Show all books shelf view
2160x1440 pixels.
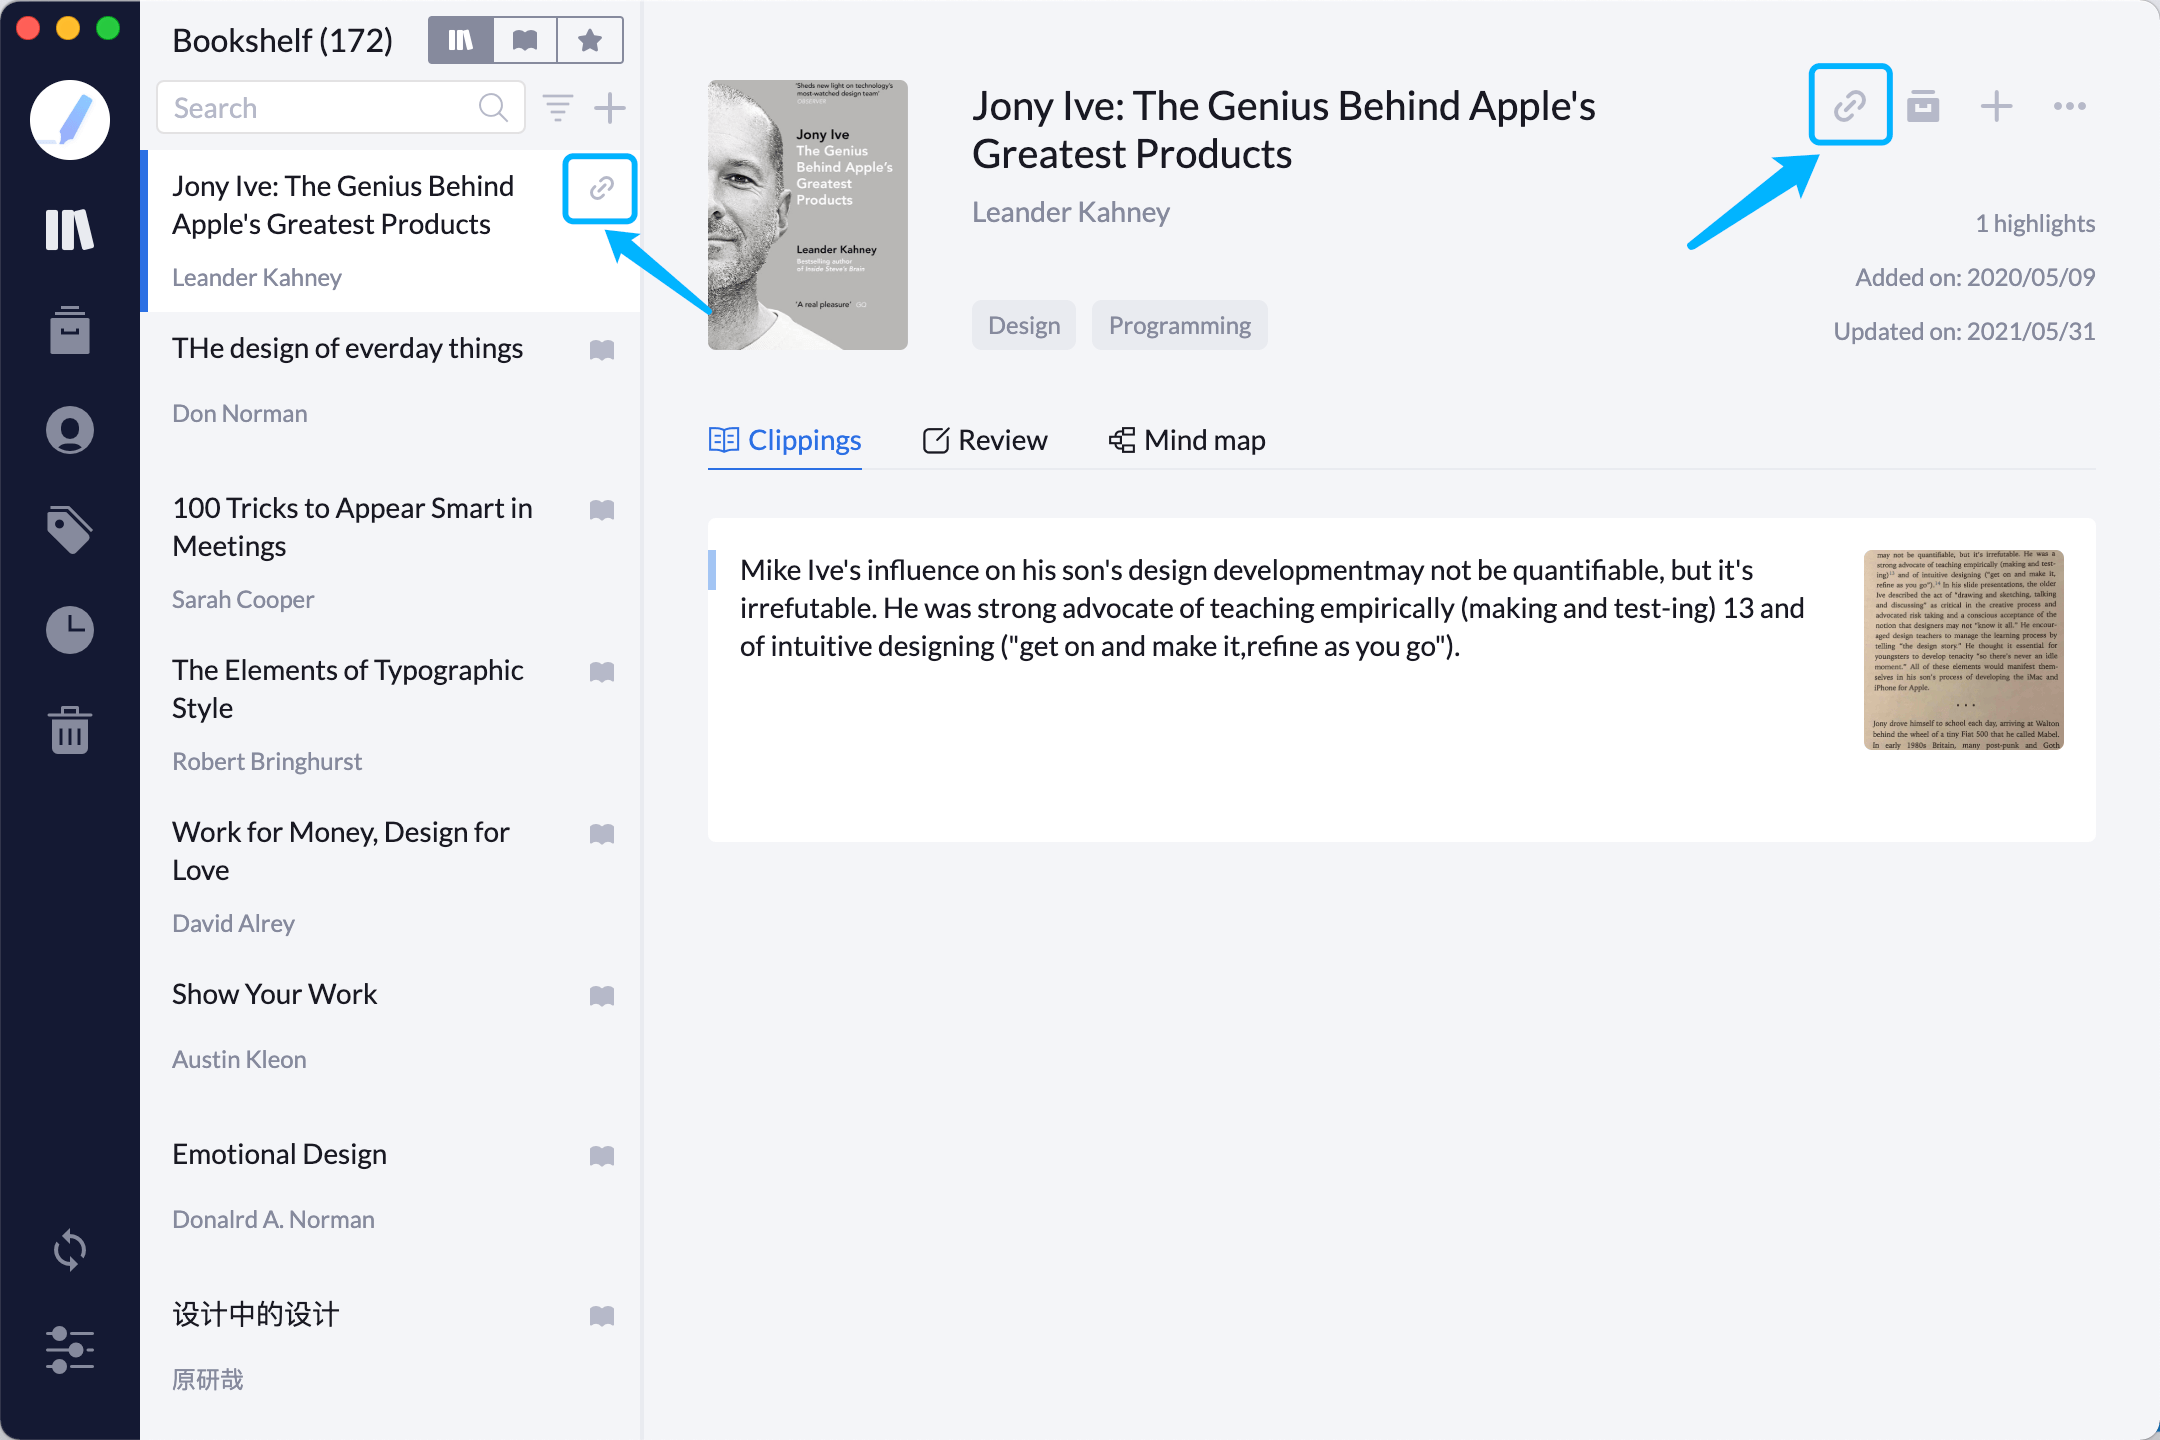[461, 40]
